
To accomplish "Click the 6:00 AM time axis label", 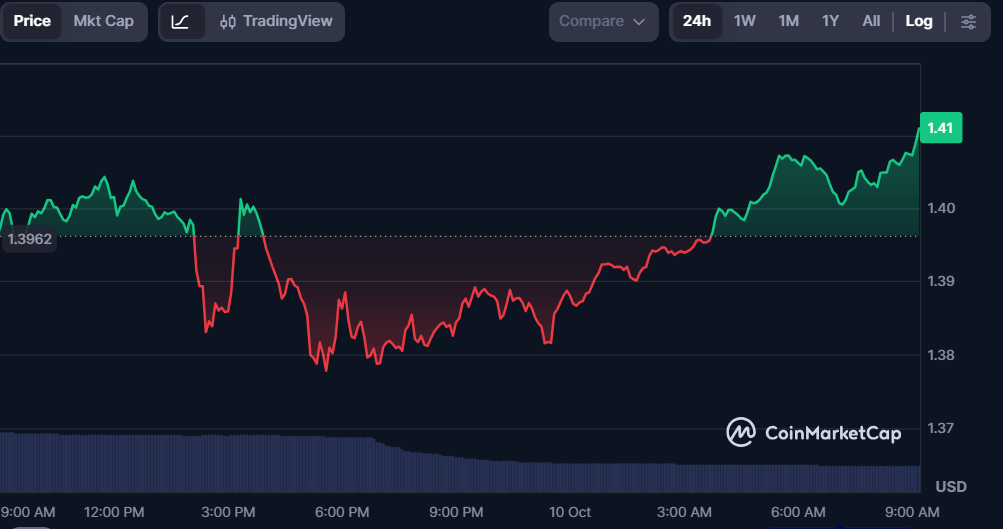I will (x=798, y=512).
